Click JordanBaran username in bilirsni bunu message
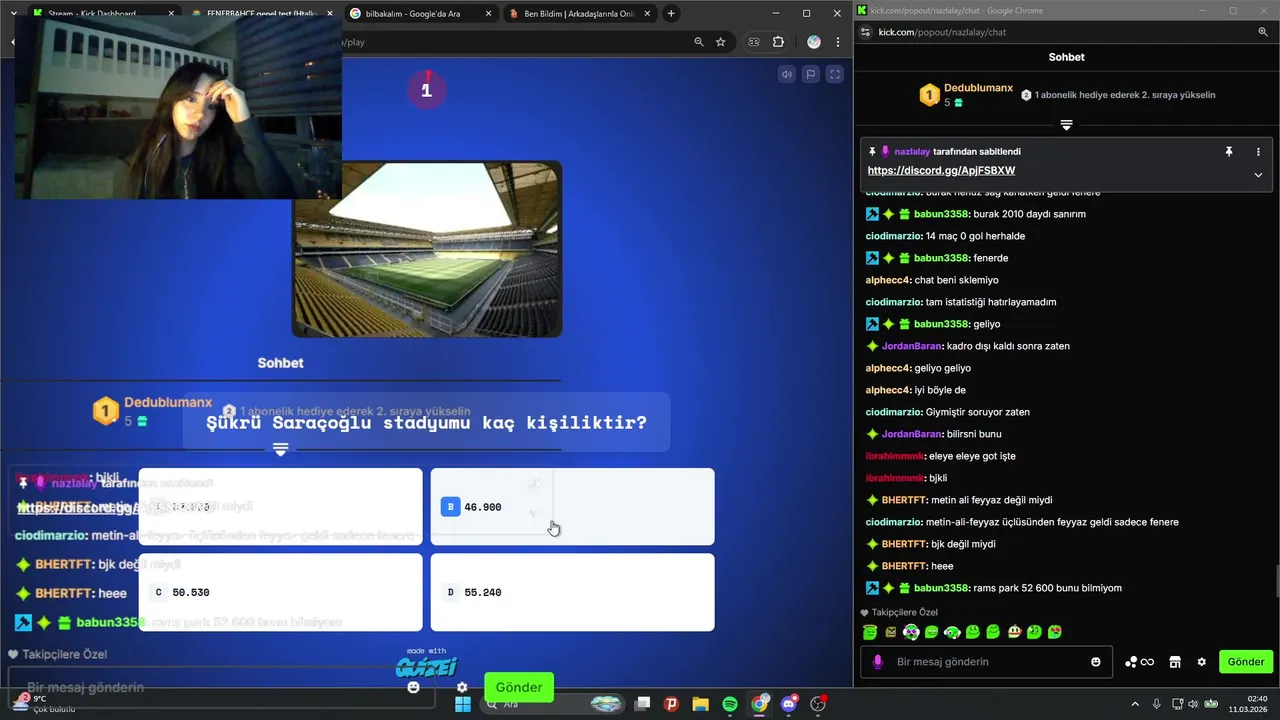Viewport: 1280px width, 720px height. pos(912,434)
